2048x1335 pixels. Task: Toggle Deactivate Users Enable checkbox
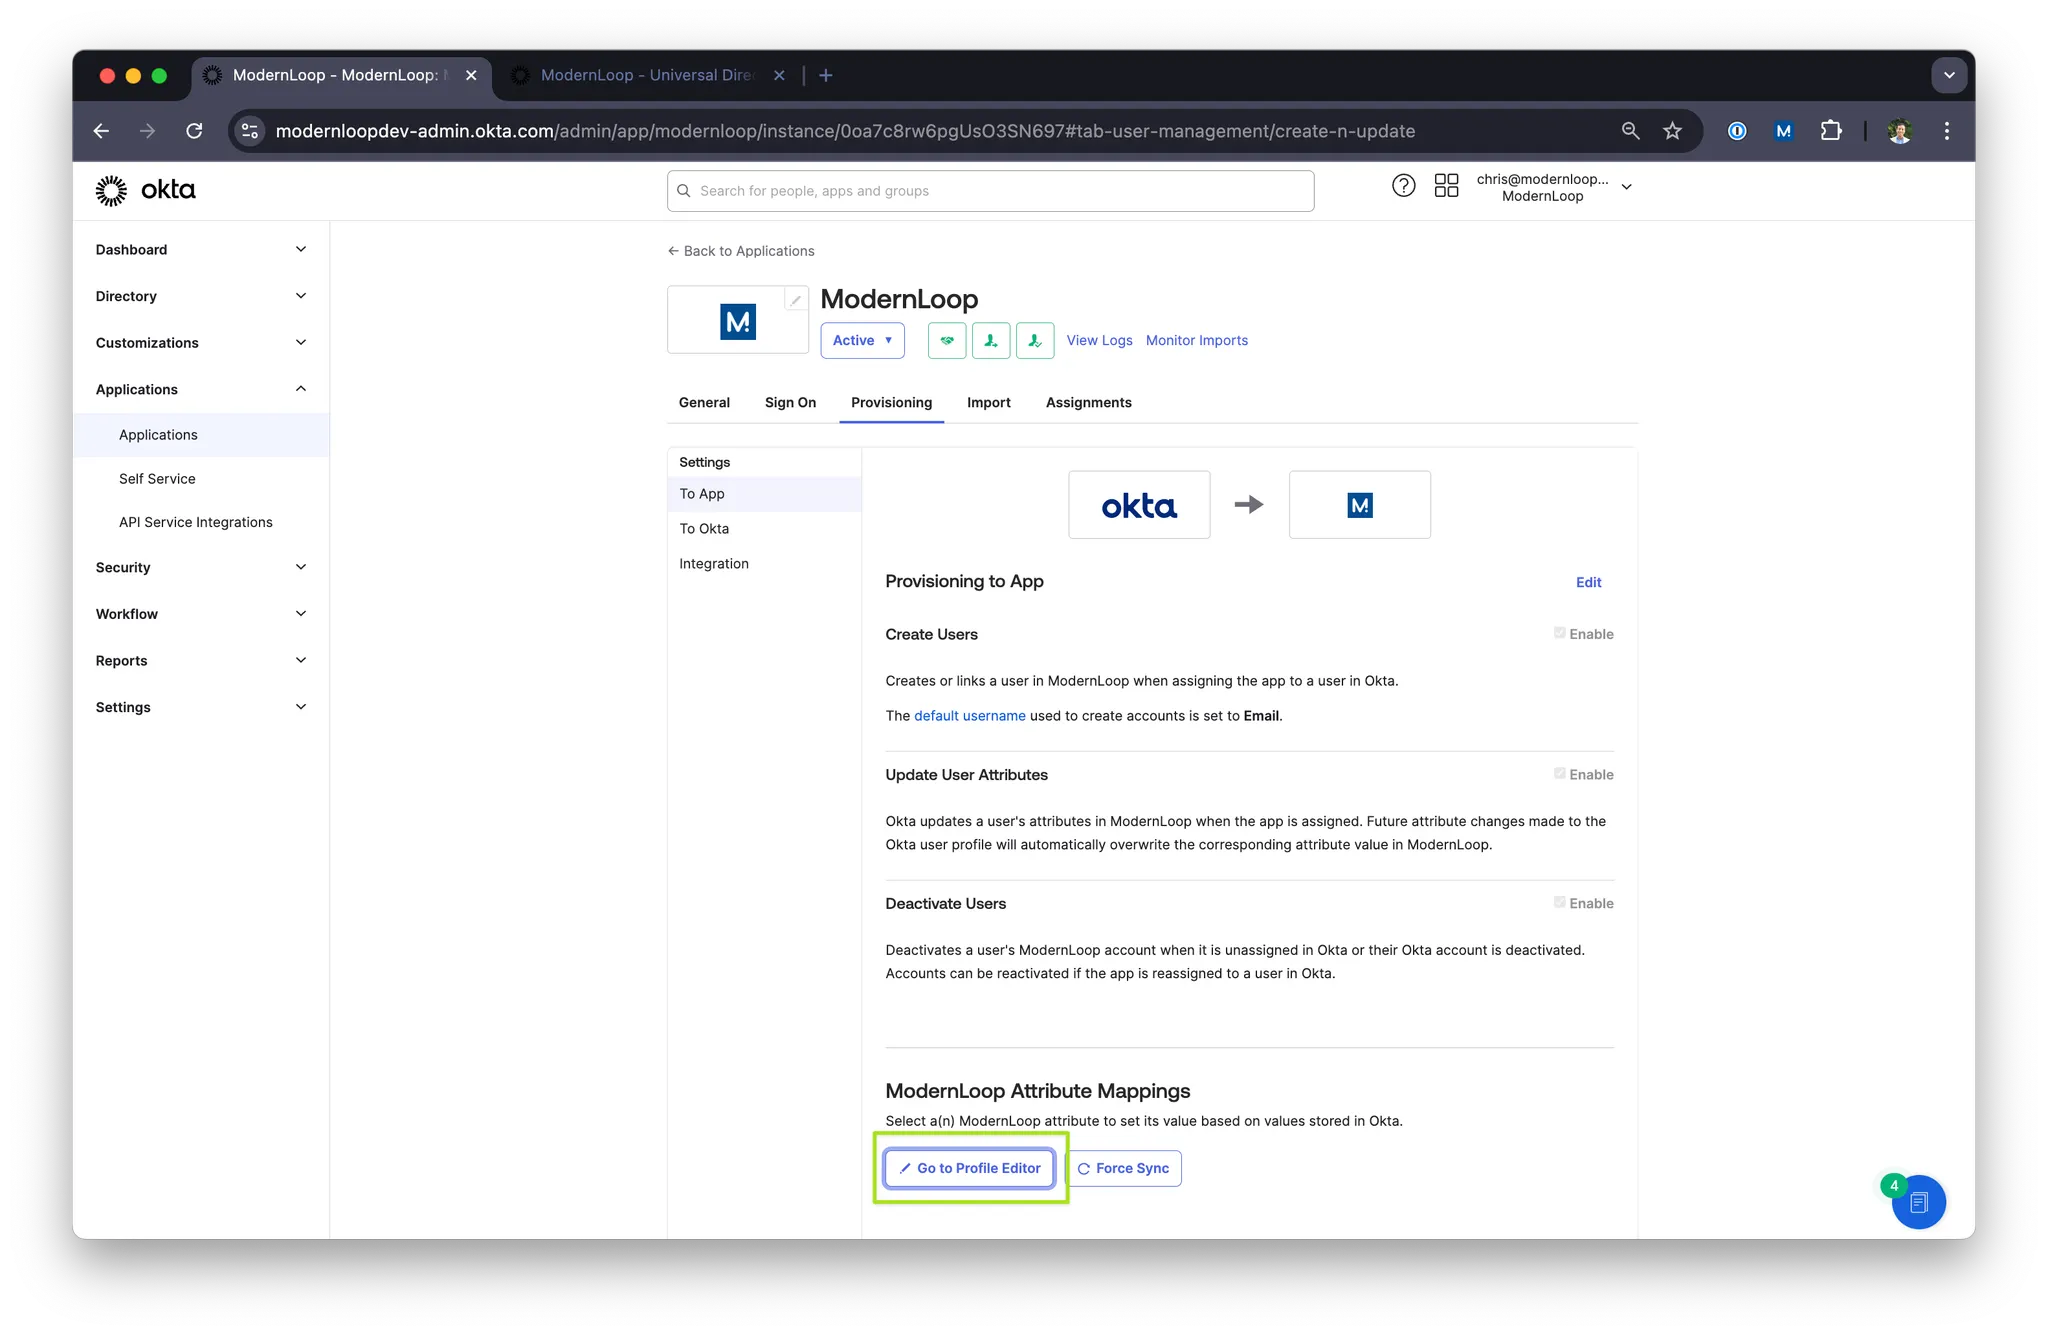tap(1559, 902)
